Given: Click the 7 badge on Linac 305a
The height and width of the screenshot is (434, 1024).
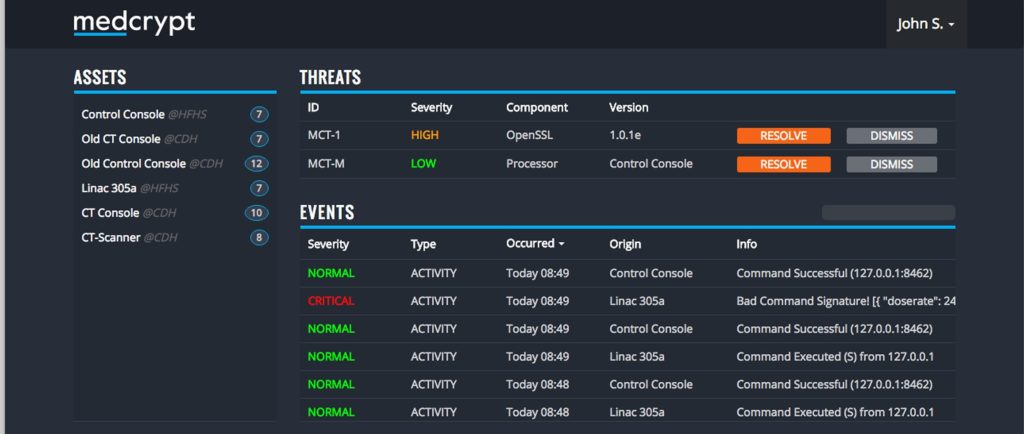Looking at the screenshot, I should pyautogui.click(x=259, y=189).
